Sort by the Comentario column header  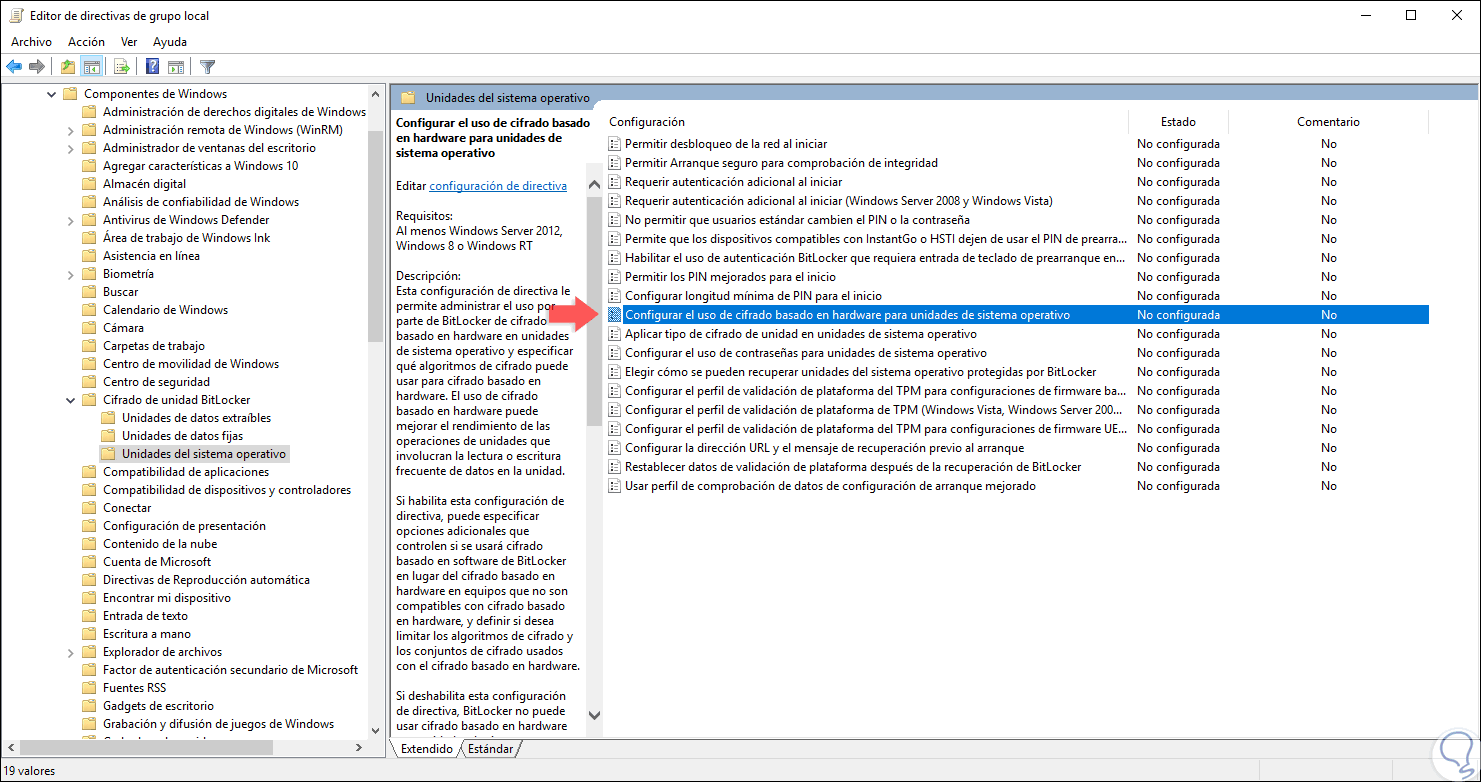pos(1328,122)
